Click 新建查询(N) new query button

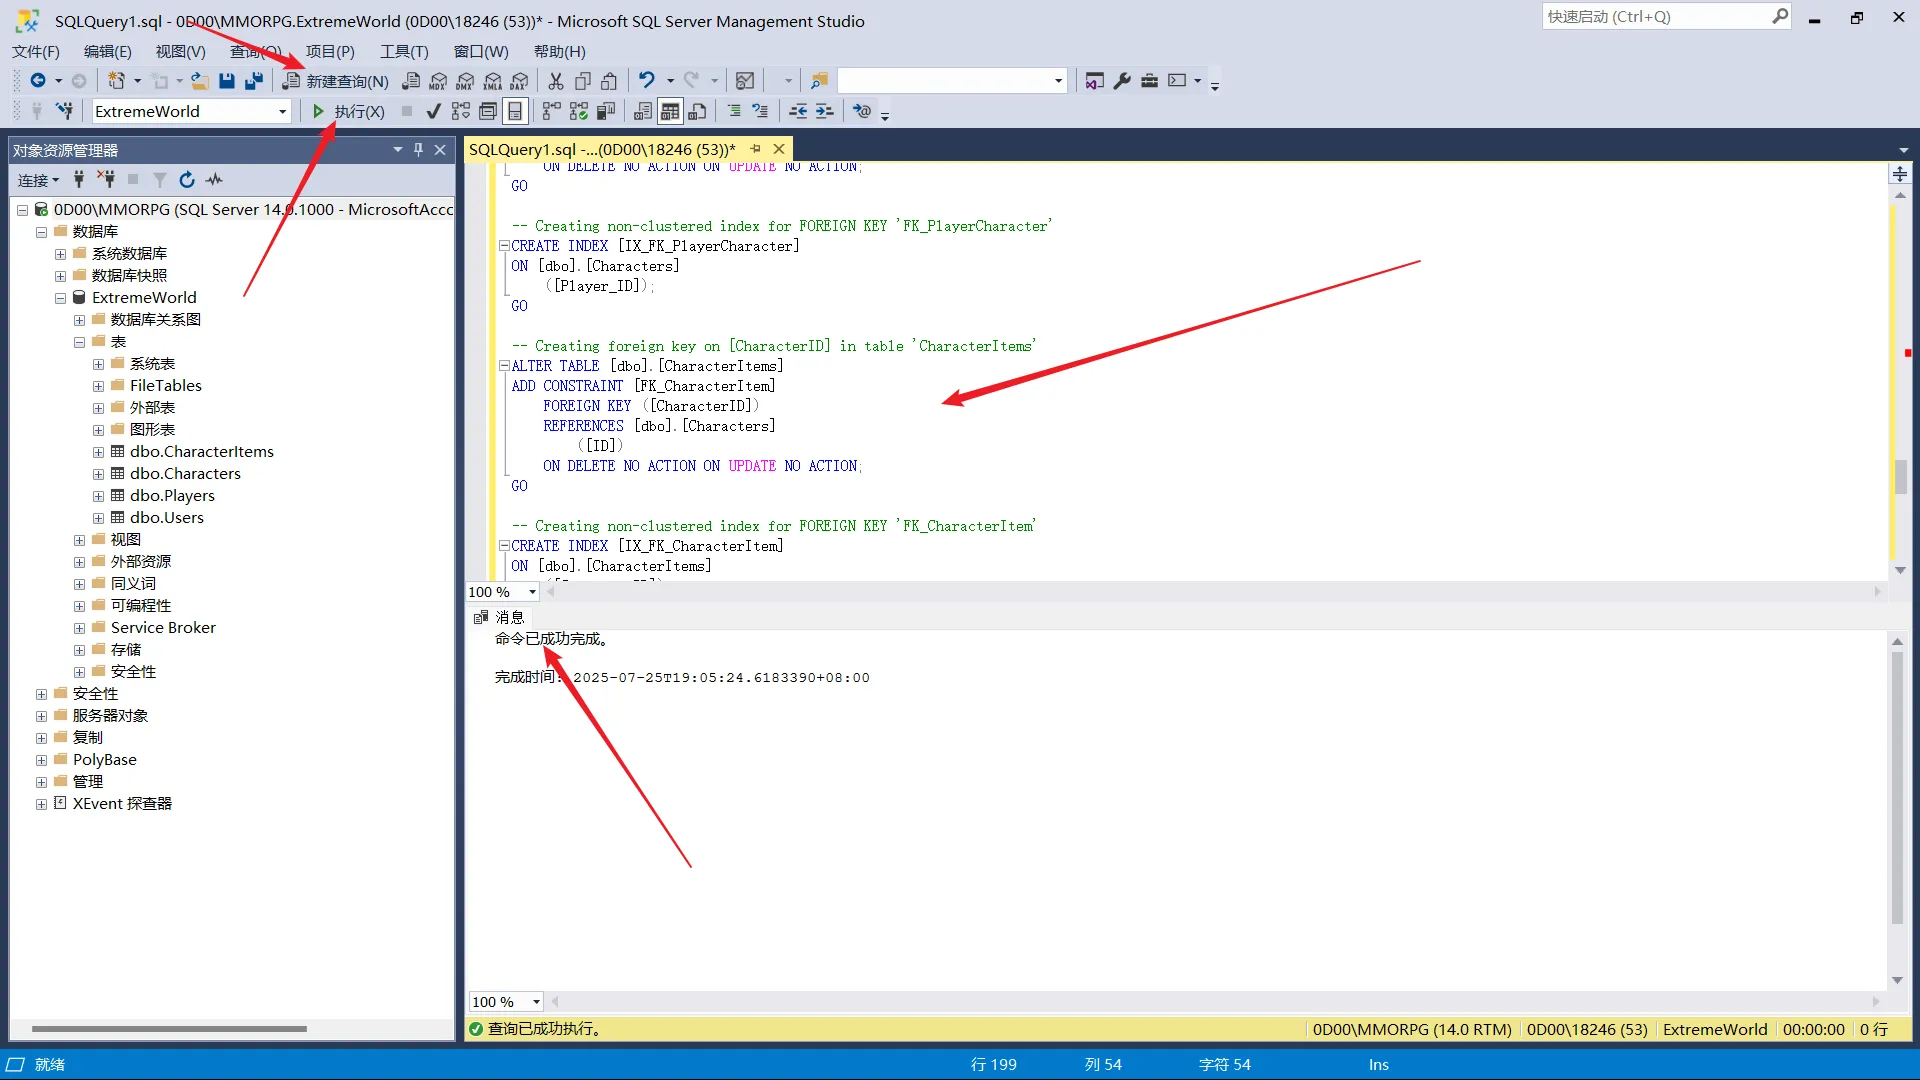point(336,81)
